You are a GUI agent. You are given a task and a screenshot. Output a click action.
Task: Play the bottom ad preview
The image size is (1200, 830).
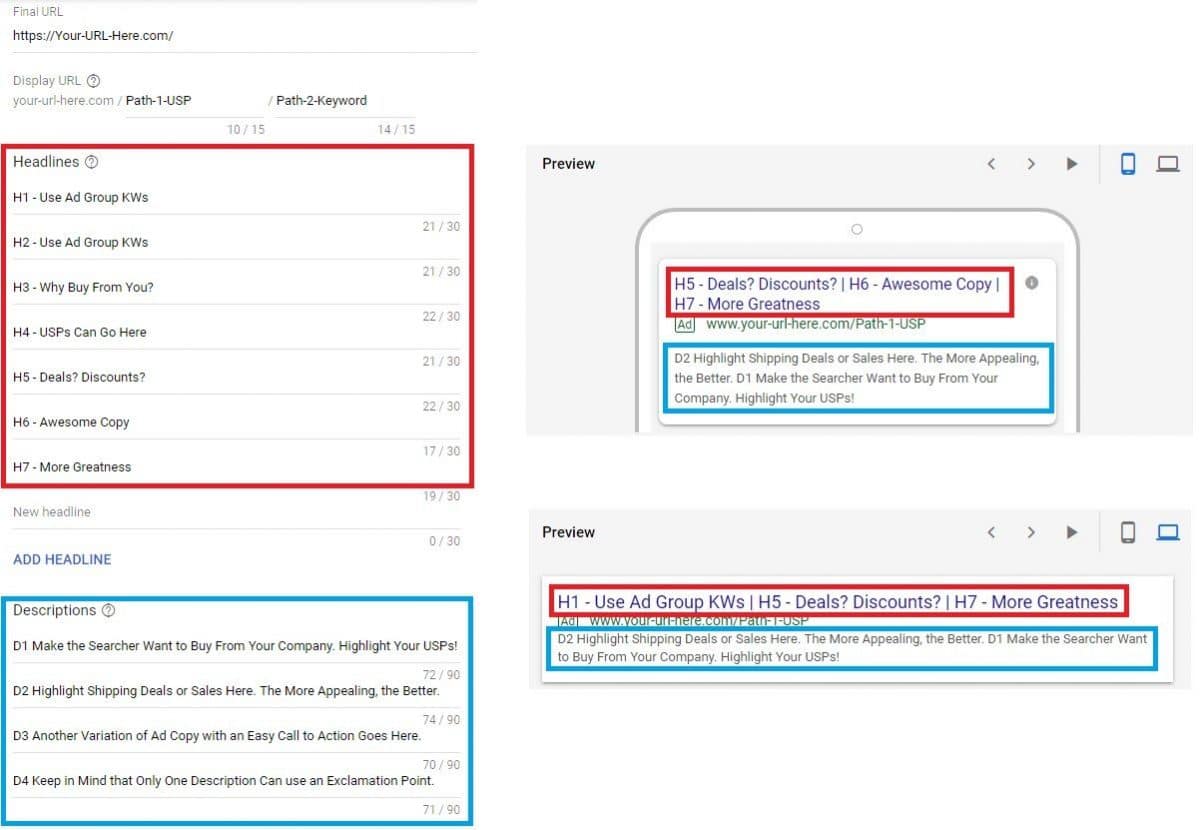click(x=1071, y=532)
